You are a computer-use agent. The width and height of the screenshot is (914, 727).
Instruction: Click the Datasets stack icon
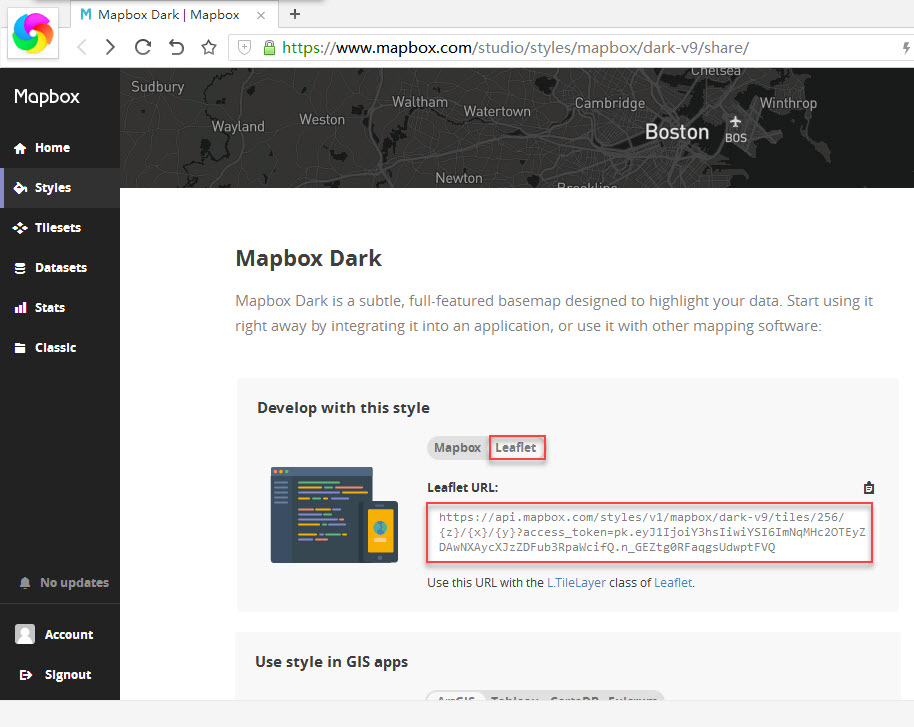point(20,268)
